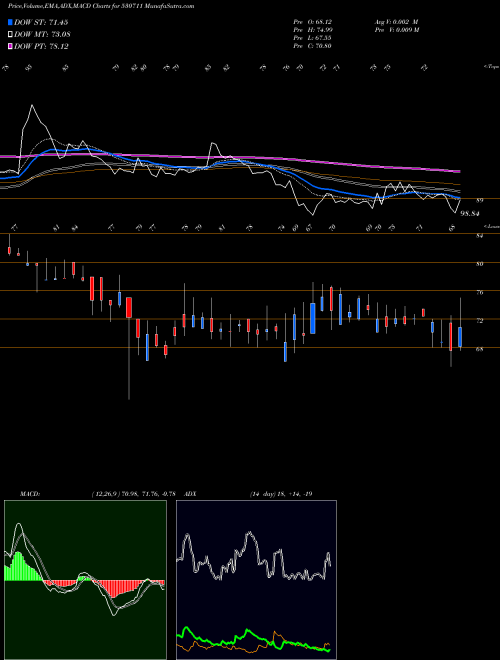Viewport: 500px width, 660px height.
Task: Click the 72 price axis label
Action: pyautogui.click(x=479, y=321)
